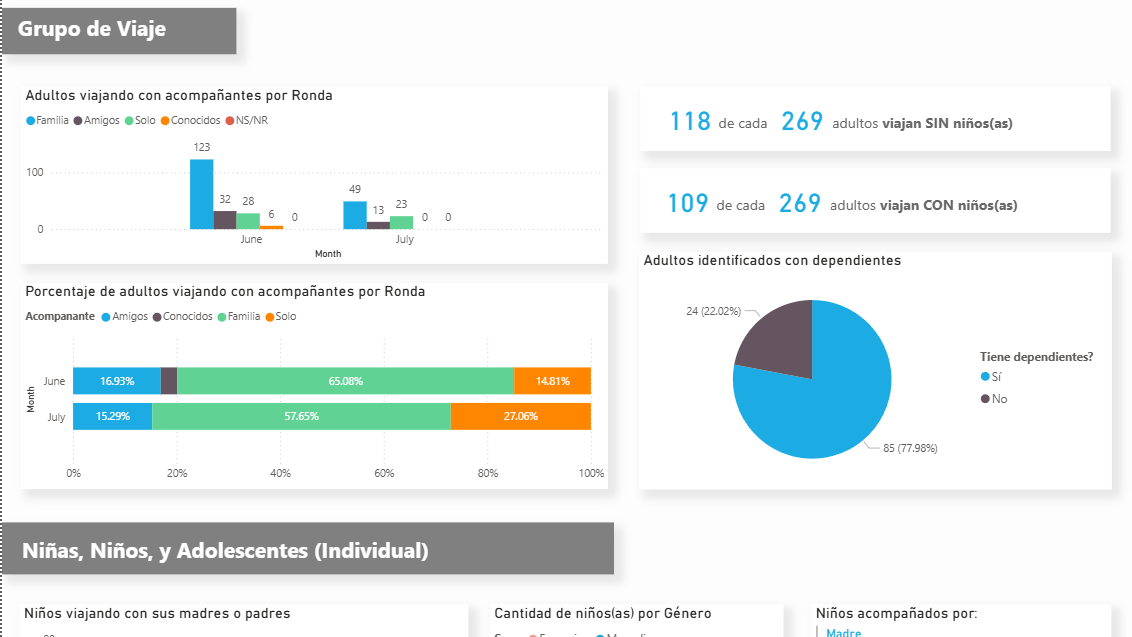Click the dark gray pie slice 22.02%
Viewport: 1132px width, 637px height.
coord(777,333)
